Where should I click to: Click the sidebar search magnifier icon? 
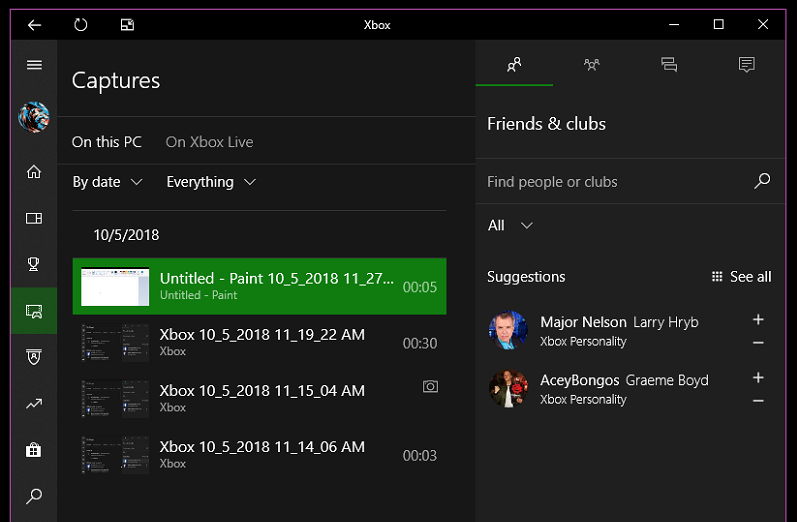click(x=34, y=496)
